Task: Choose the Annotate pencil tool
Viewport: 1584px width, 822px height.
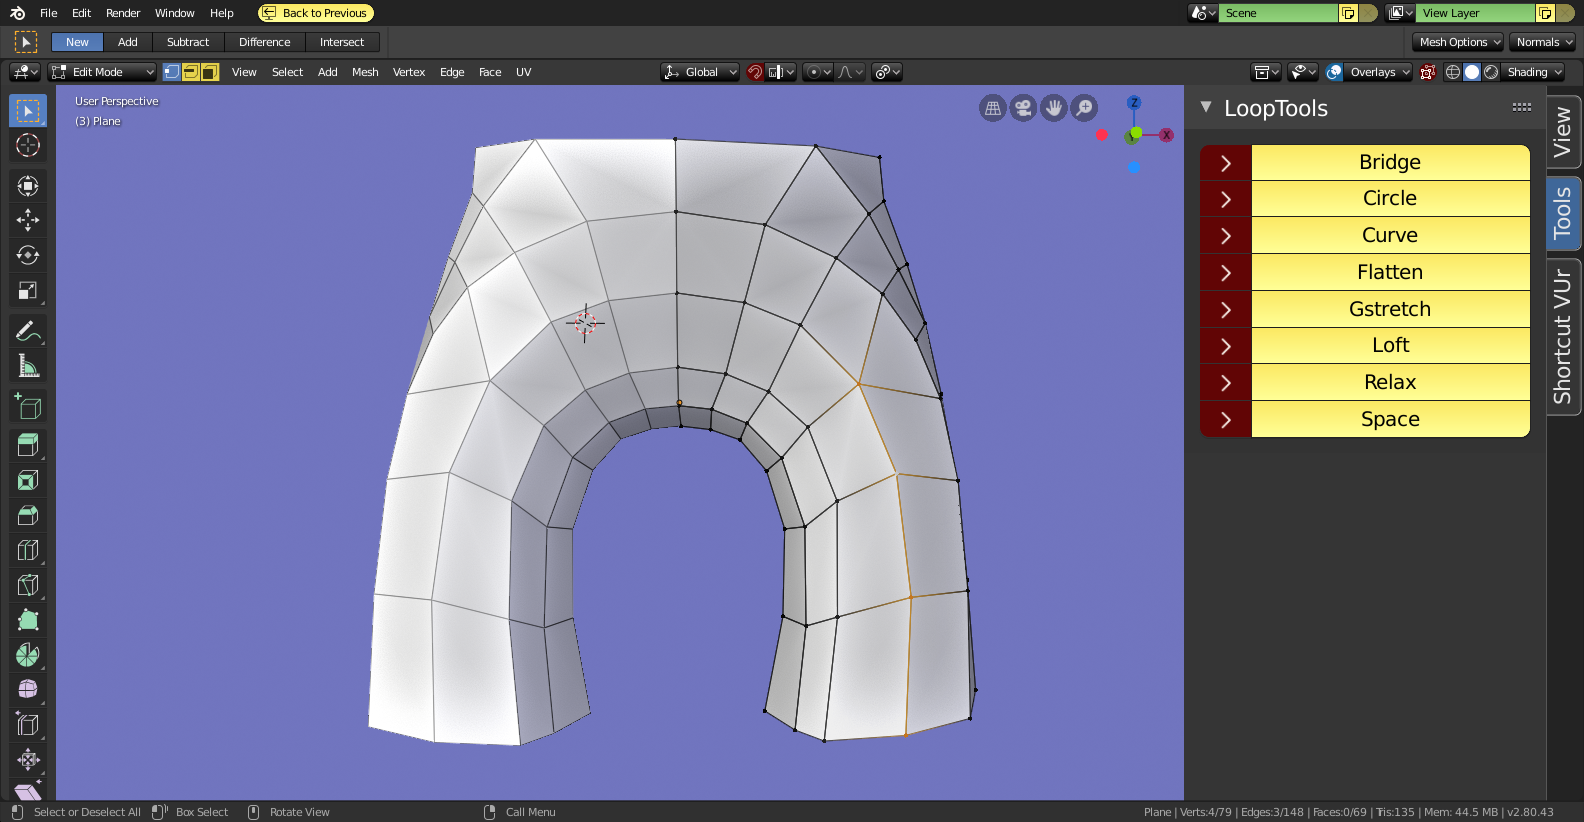Action: [28, 331]
